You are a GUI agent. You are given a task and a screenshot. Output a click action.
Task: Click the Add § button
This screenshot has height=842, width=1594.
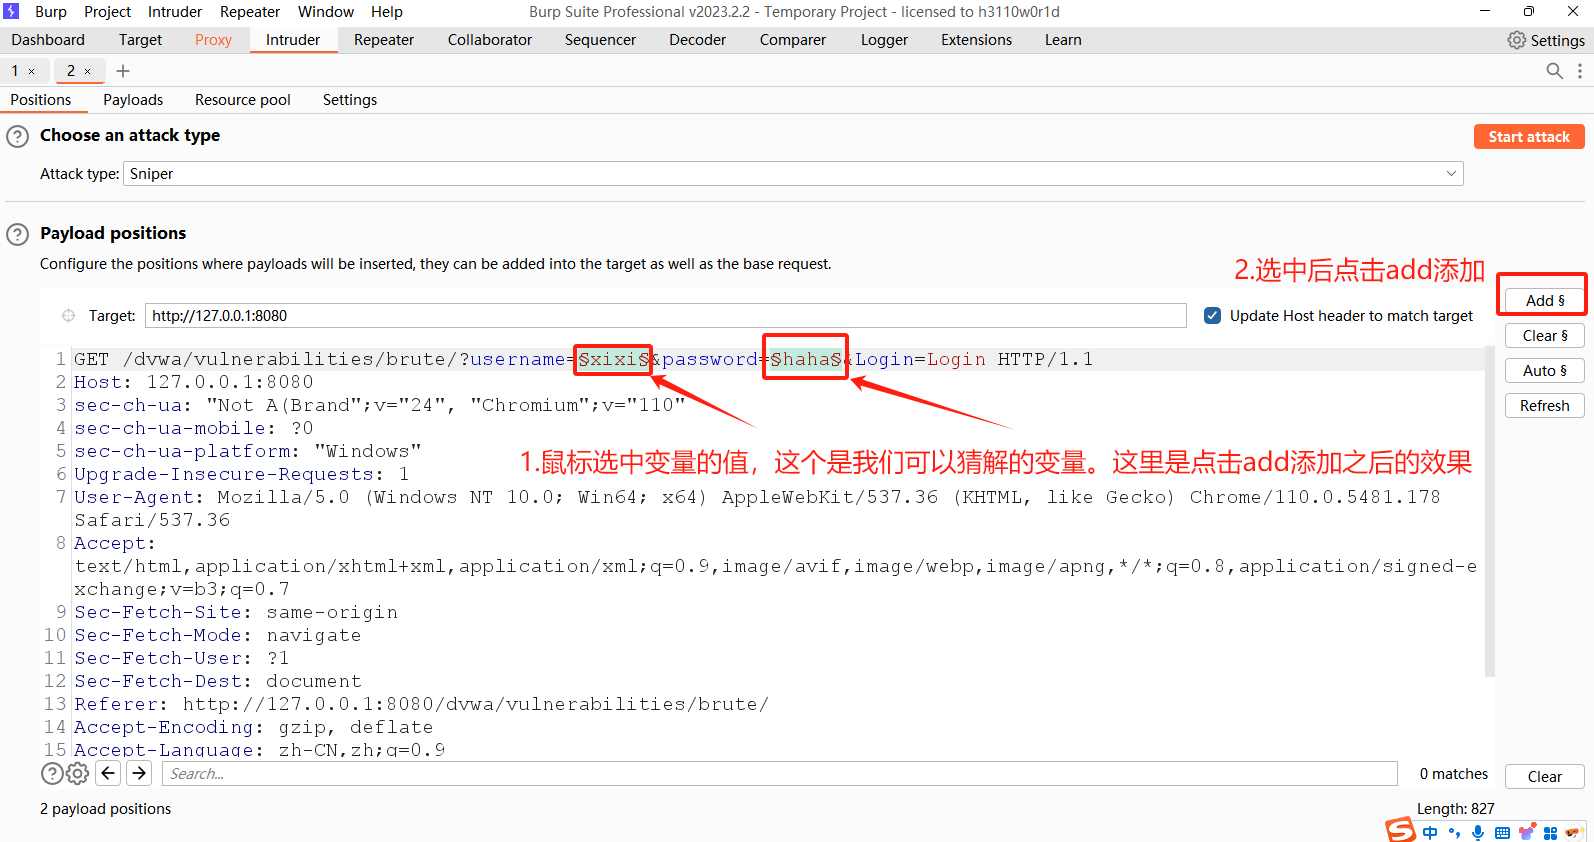click(x=1545, y=301)
